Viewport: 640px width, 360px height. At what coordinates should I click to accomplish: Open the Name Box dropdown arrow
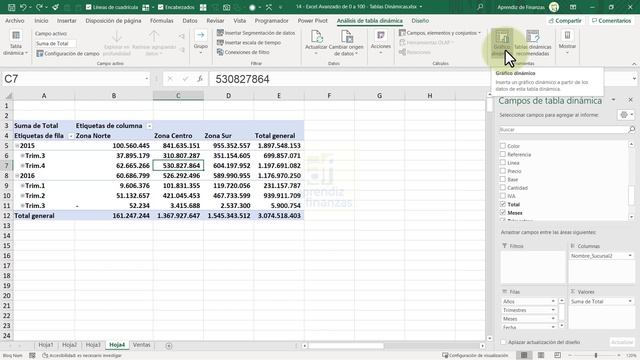(146, 79)
